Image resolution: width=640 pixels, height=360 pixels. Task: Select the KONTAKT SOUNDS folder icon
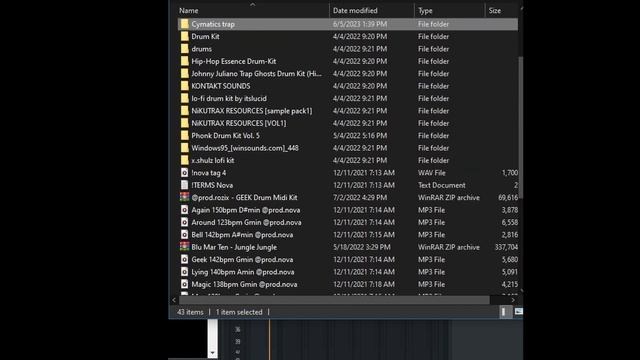(184, 86)
